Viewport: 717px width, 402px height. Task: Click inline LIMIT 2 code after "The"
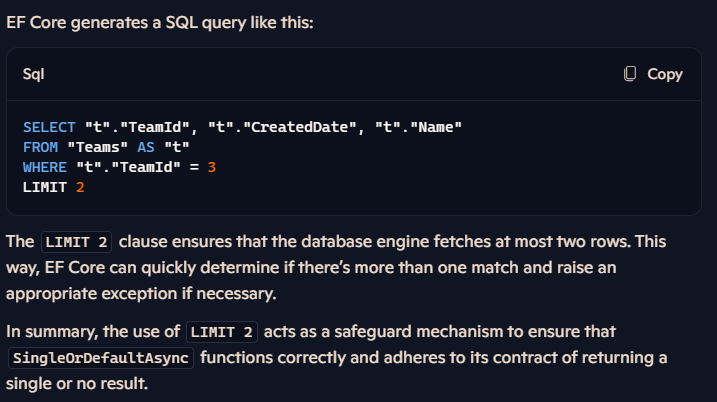pos(76,242)
